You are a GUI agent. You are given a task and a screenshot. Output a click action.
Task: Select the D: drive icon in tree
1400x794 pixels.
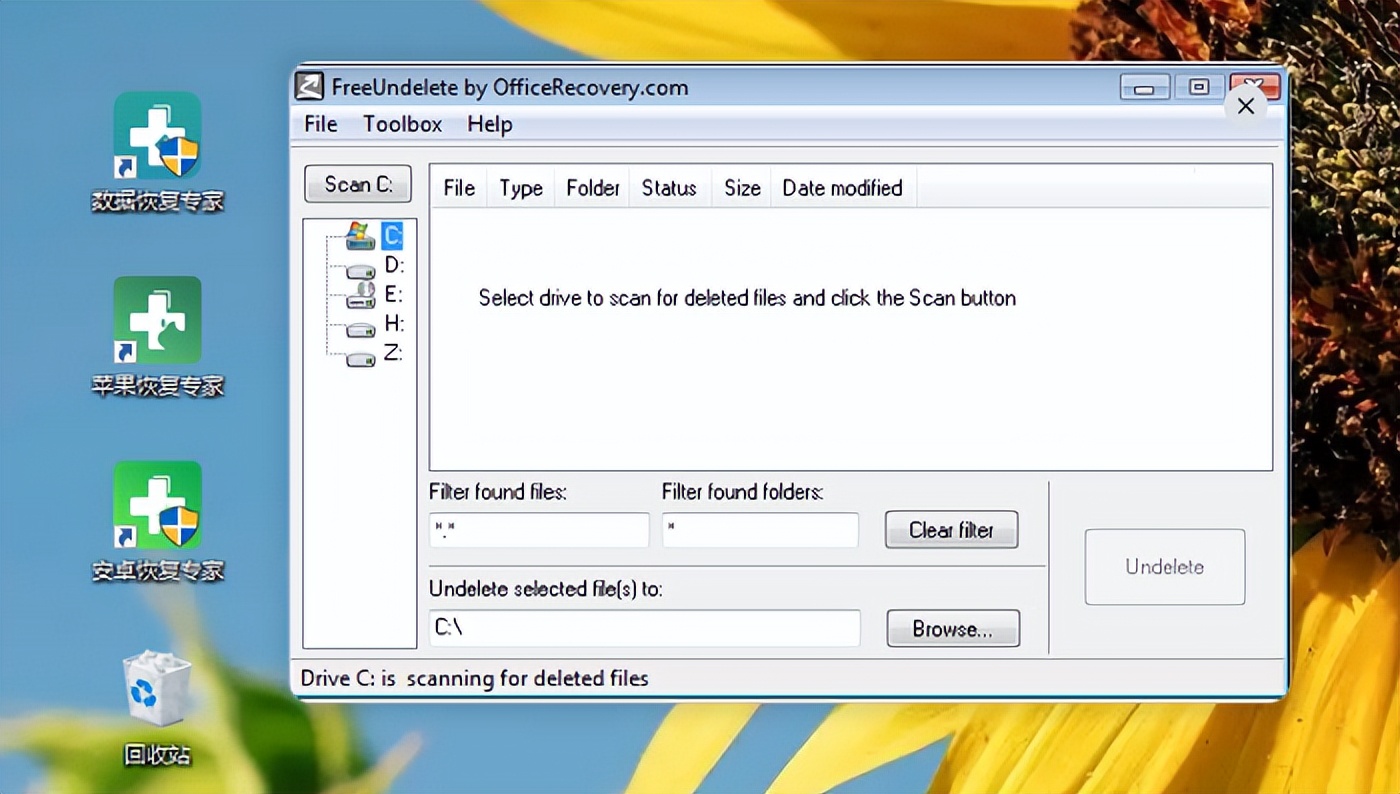coord(360,271)
